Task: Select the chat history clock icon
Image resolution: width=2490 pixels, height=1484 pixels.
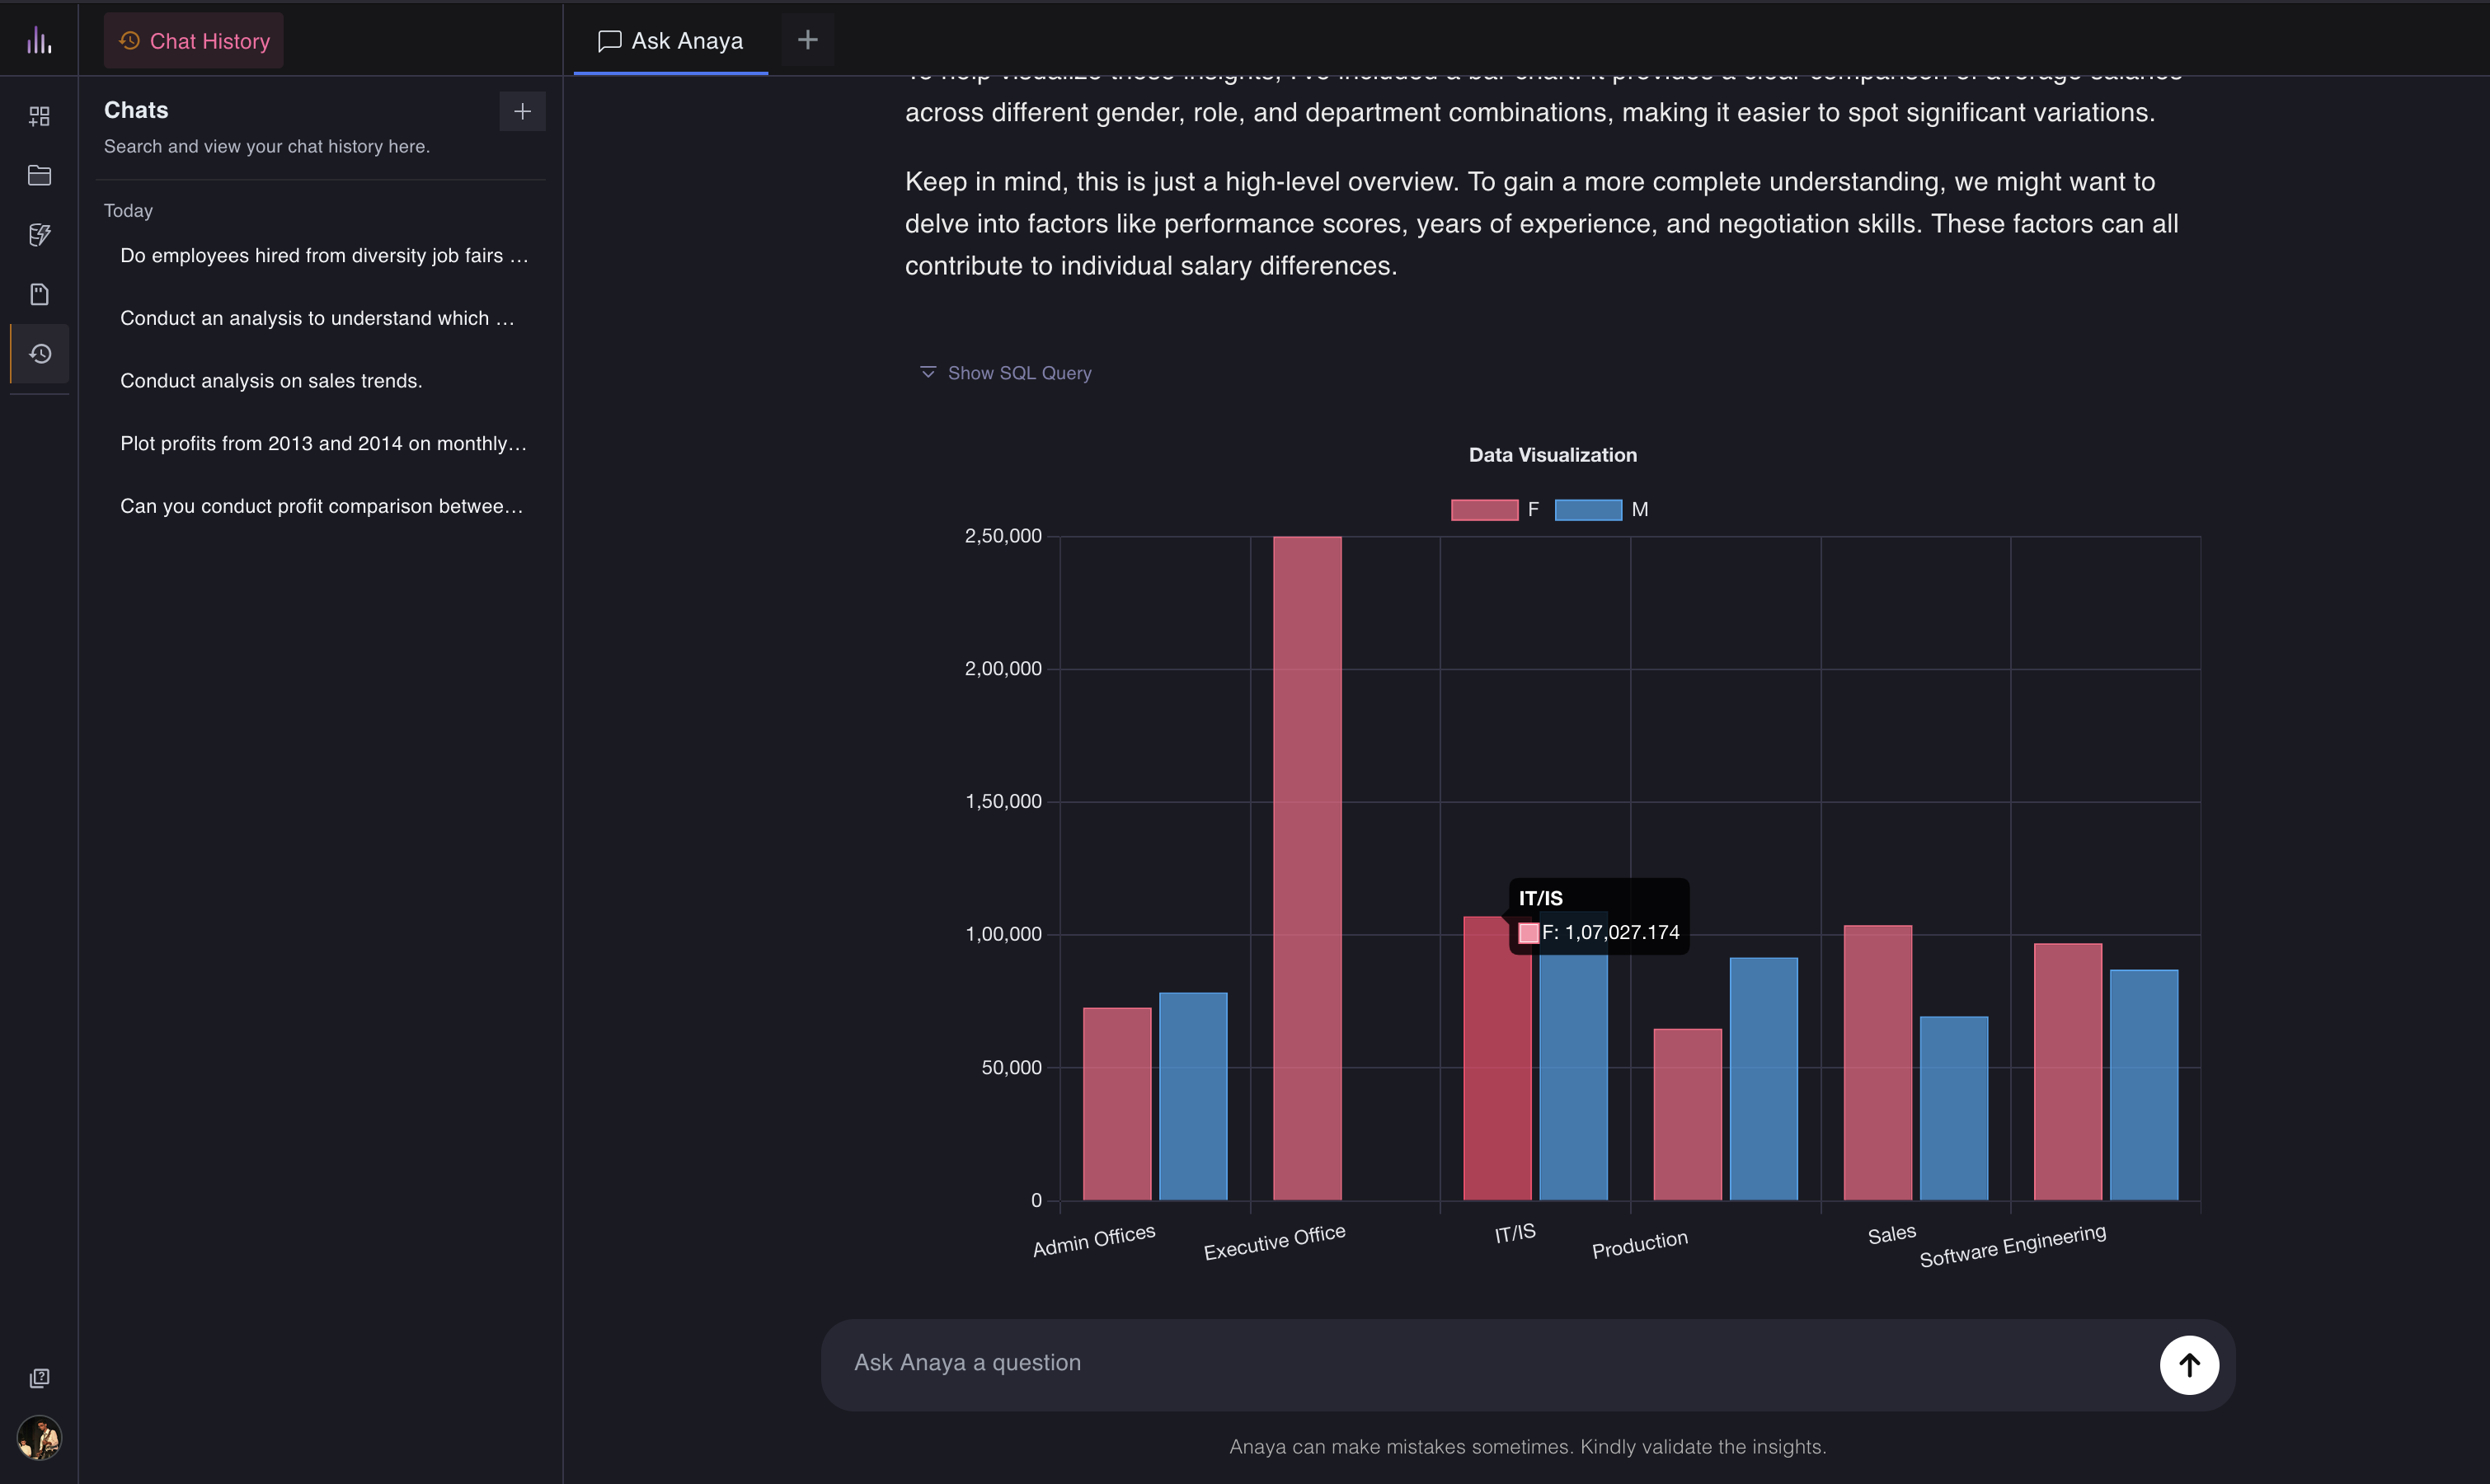Action: (40, 354)
